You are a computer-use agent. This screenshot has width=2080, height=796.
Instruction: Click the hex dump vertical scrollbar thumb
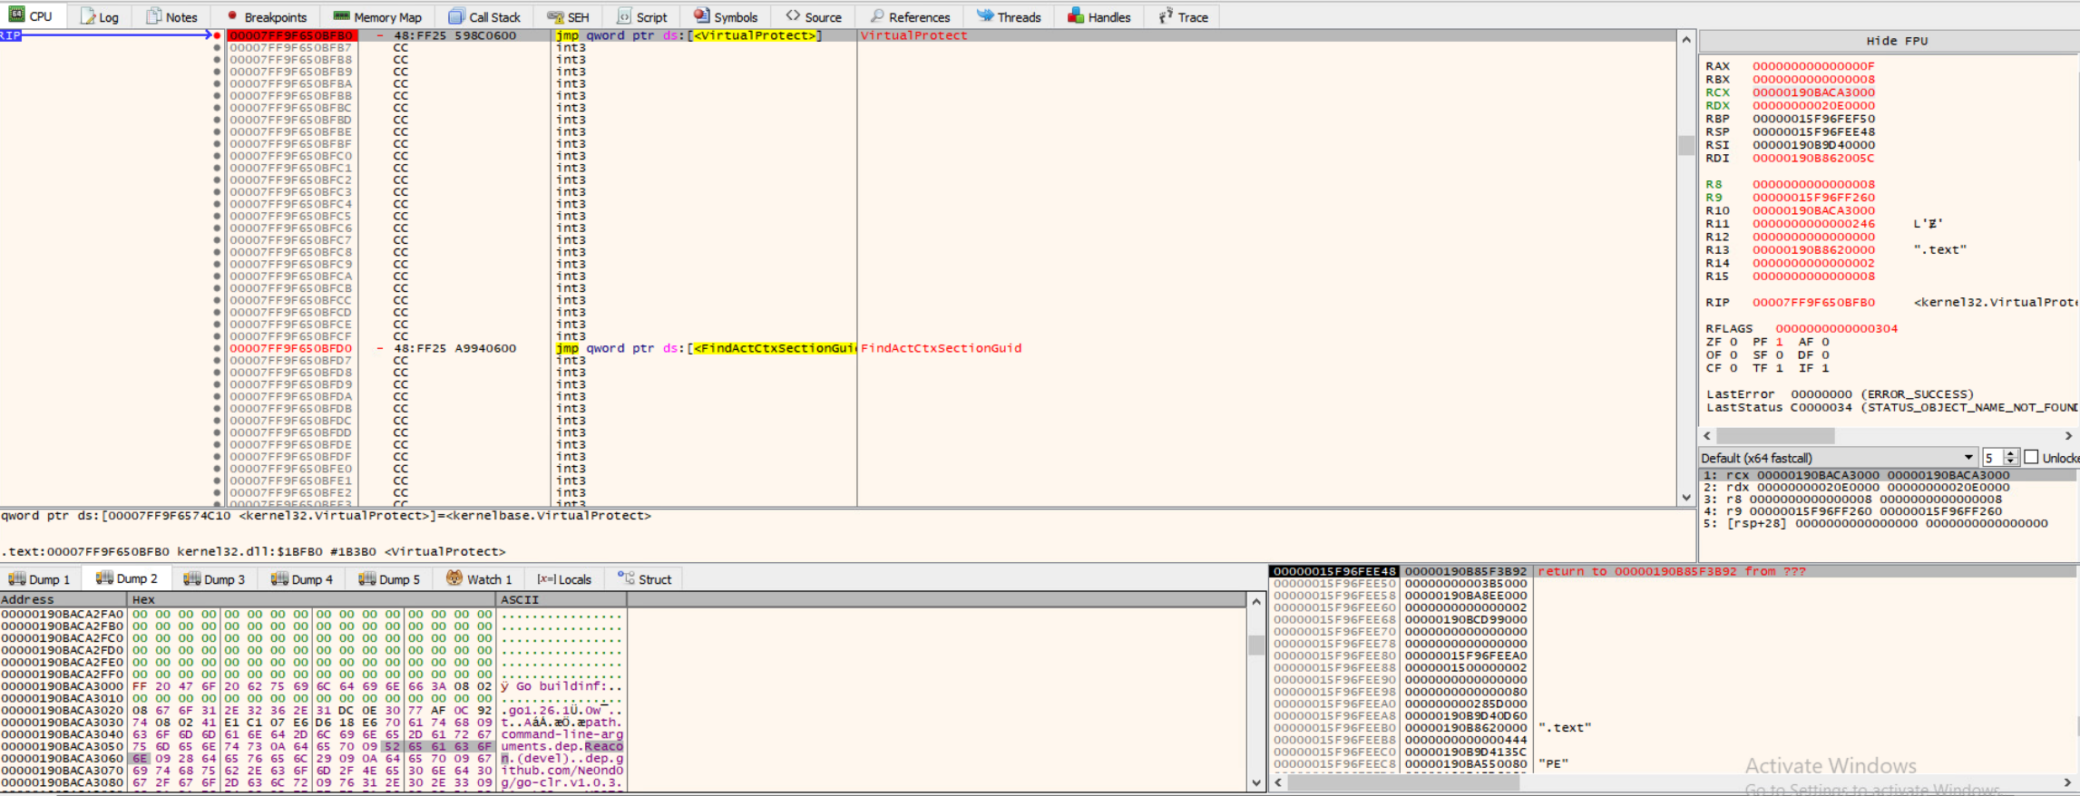[1256, 645]
